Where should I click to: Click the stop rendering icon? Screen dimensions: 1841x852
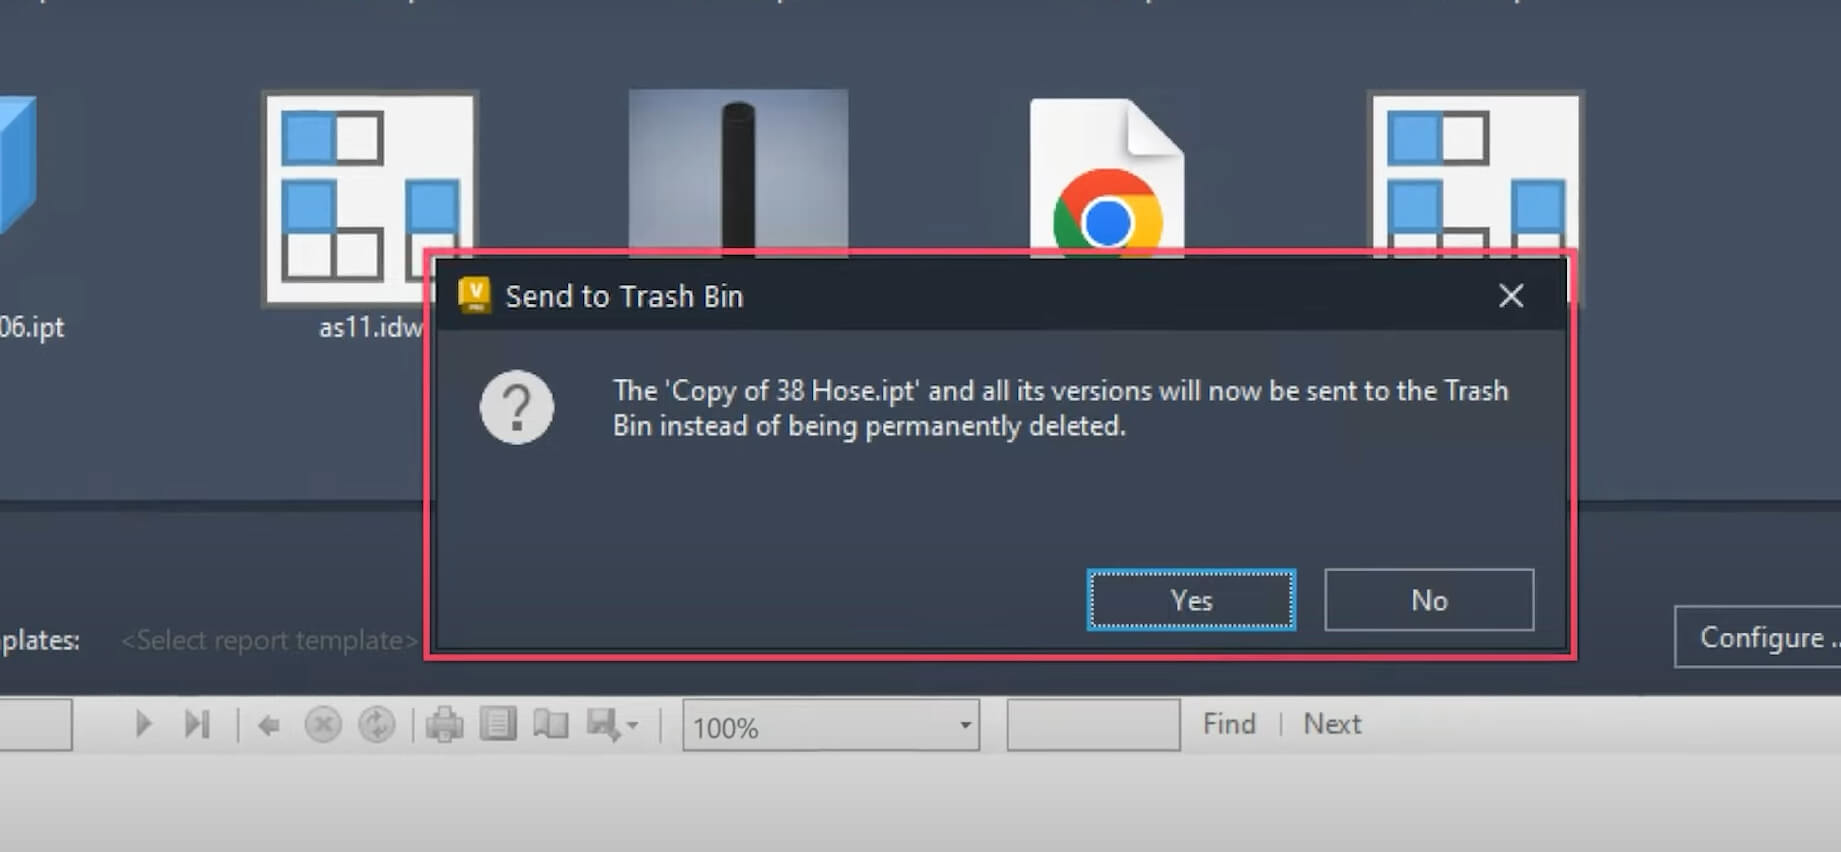323,725
